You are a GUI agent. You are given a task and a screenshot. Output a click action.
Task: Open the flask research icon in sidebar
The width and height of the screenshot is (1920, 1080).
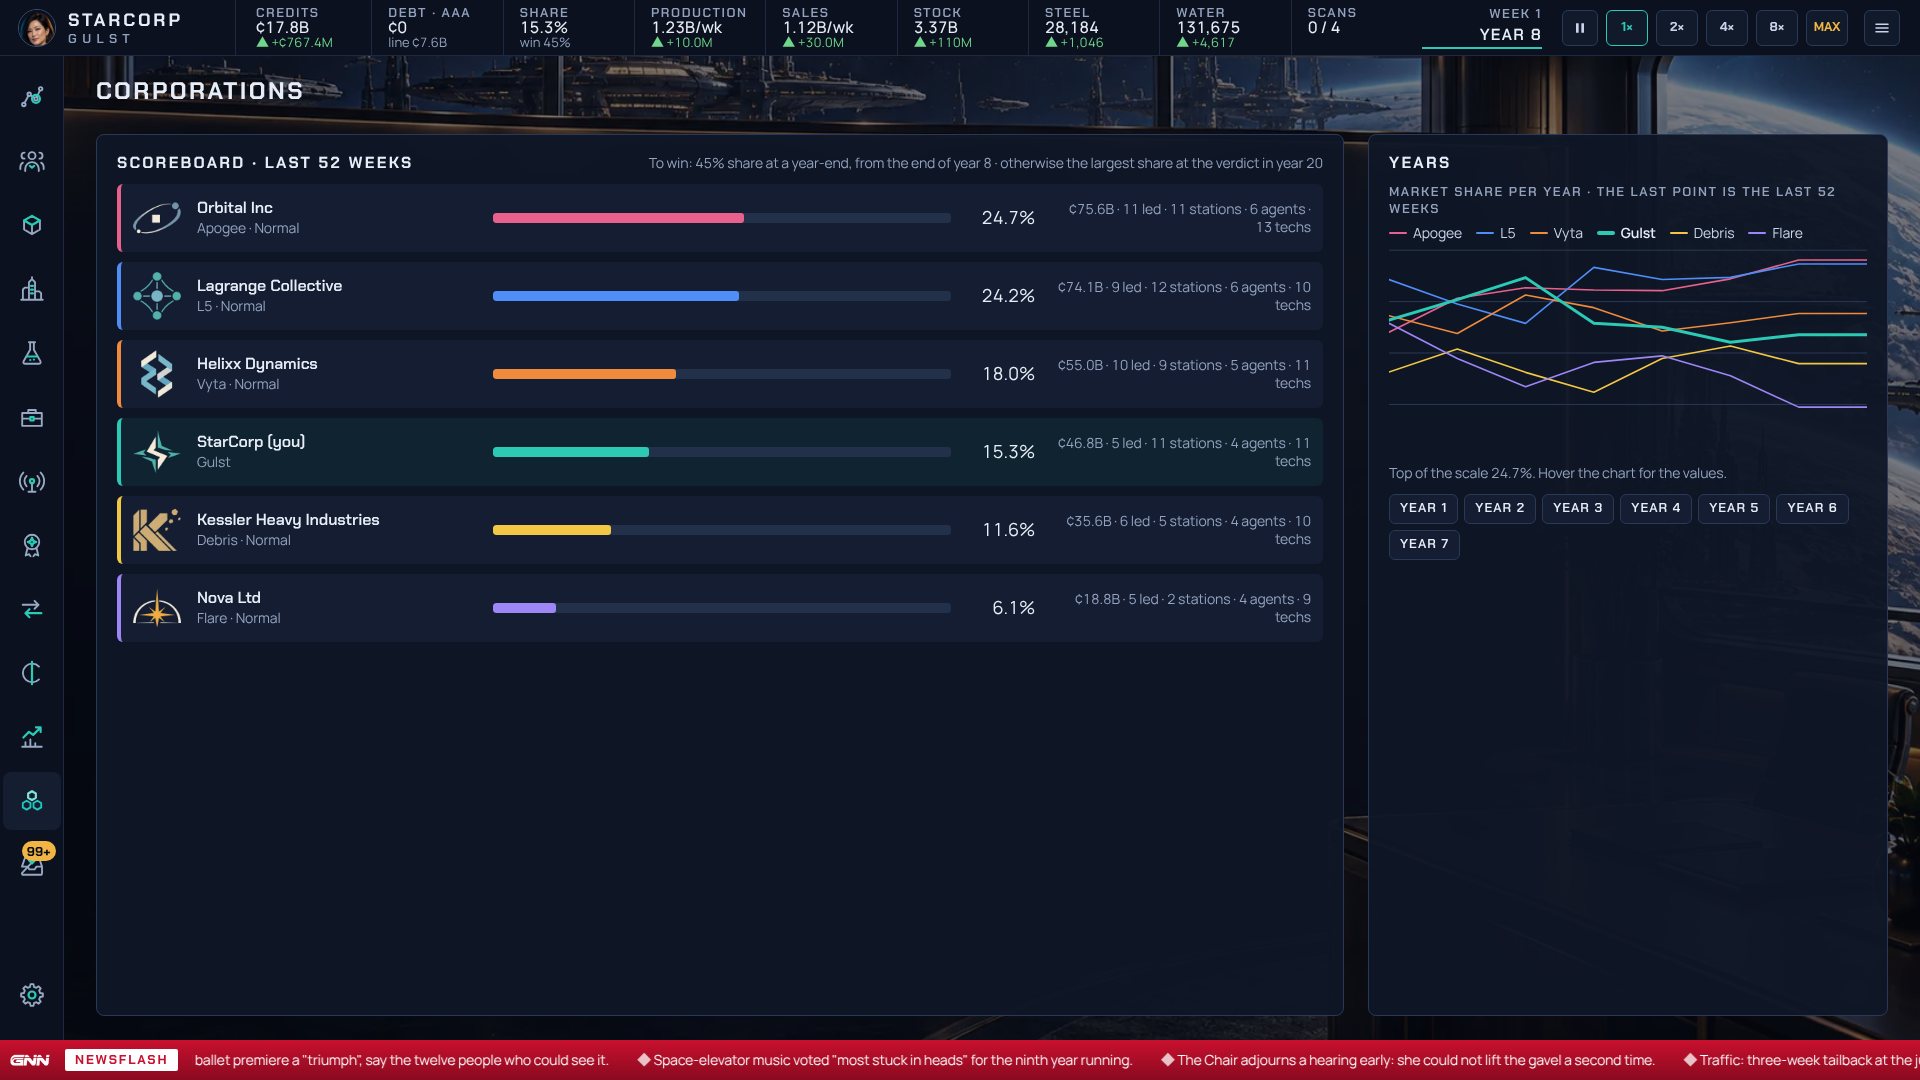(32, 353)
